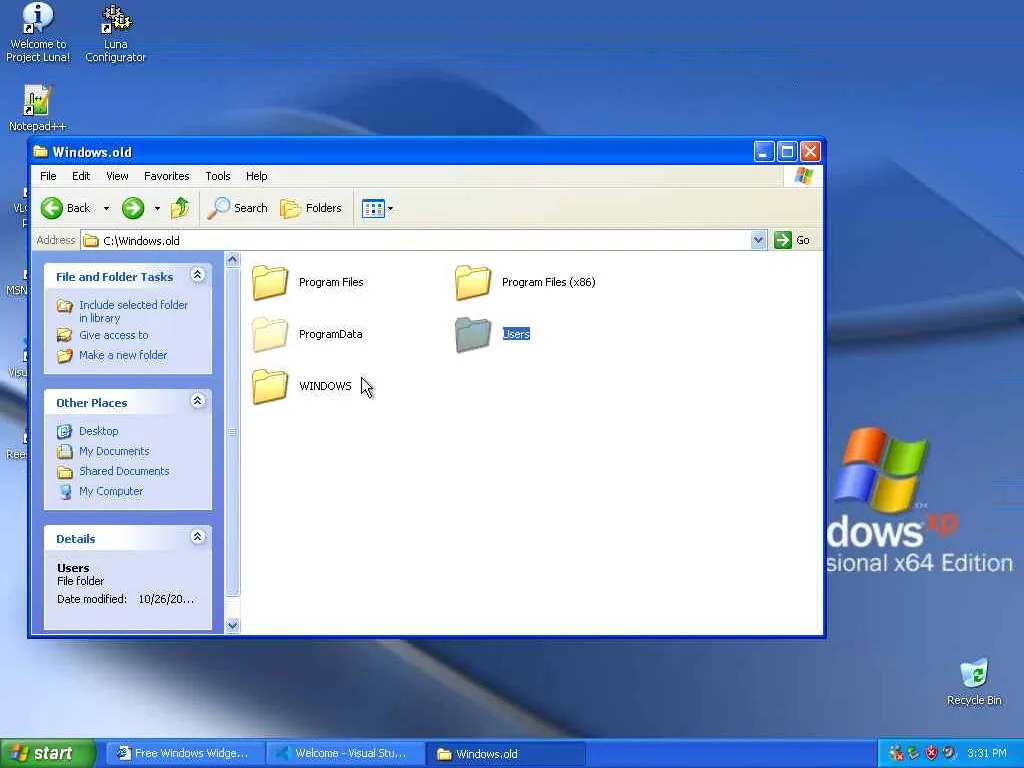Click Windows.old taskbar button
1024x768 pixels.
tap(505, 754)
